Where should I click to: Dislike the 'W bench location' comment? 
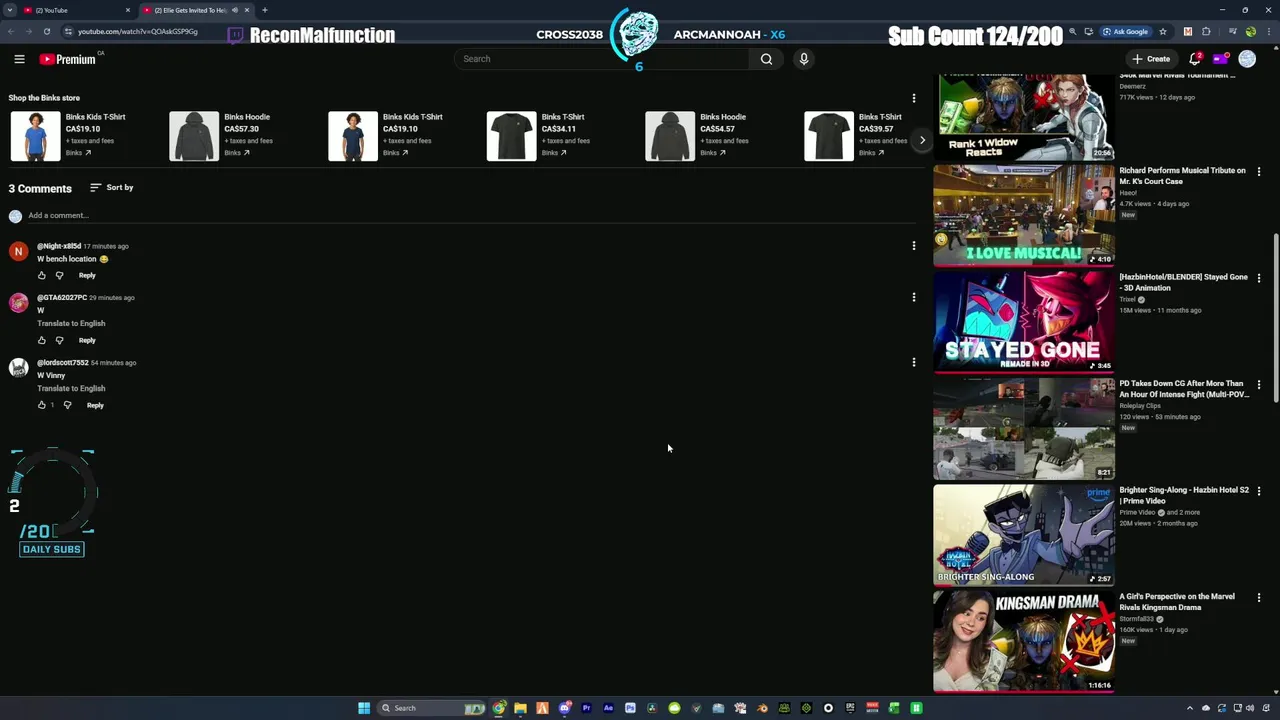[59, 275]
